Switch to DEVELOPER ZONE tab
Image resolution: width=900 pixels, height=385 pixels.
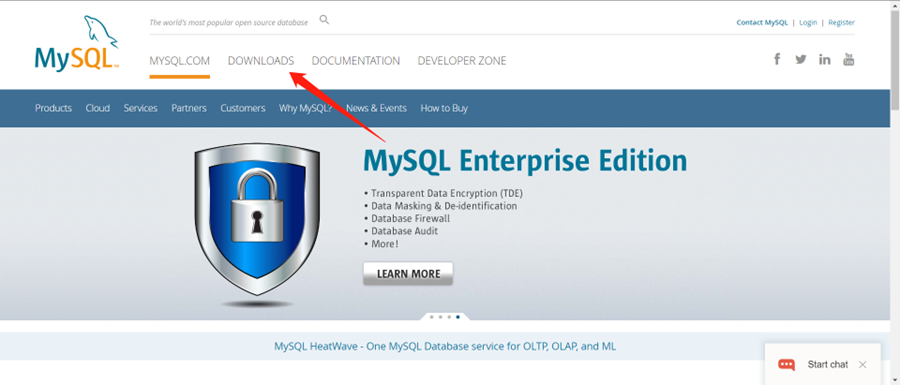(x=462, y=61)
